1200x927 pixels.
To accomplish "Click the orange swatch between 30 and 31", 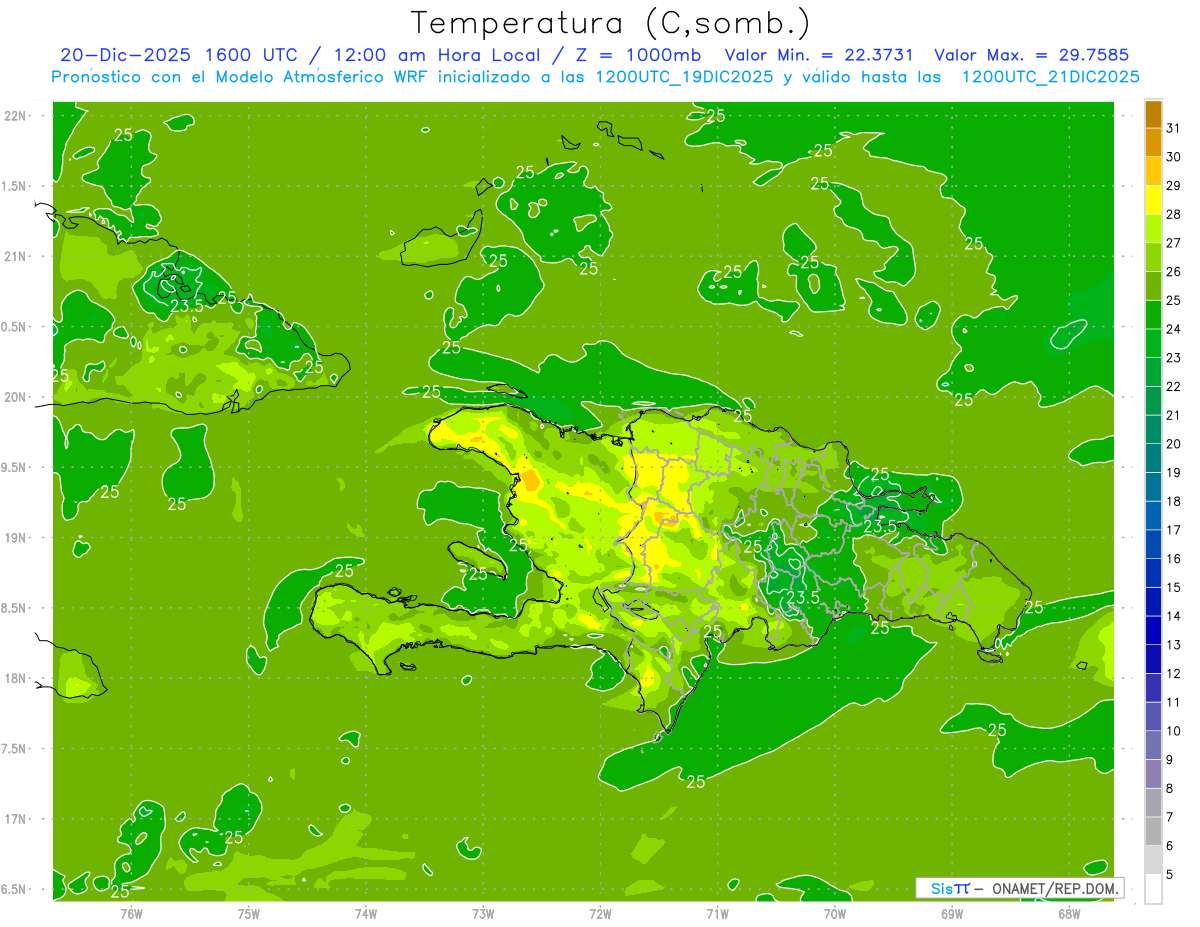I will coord(1153,143).
